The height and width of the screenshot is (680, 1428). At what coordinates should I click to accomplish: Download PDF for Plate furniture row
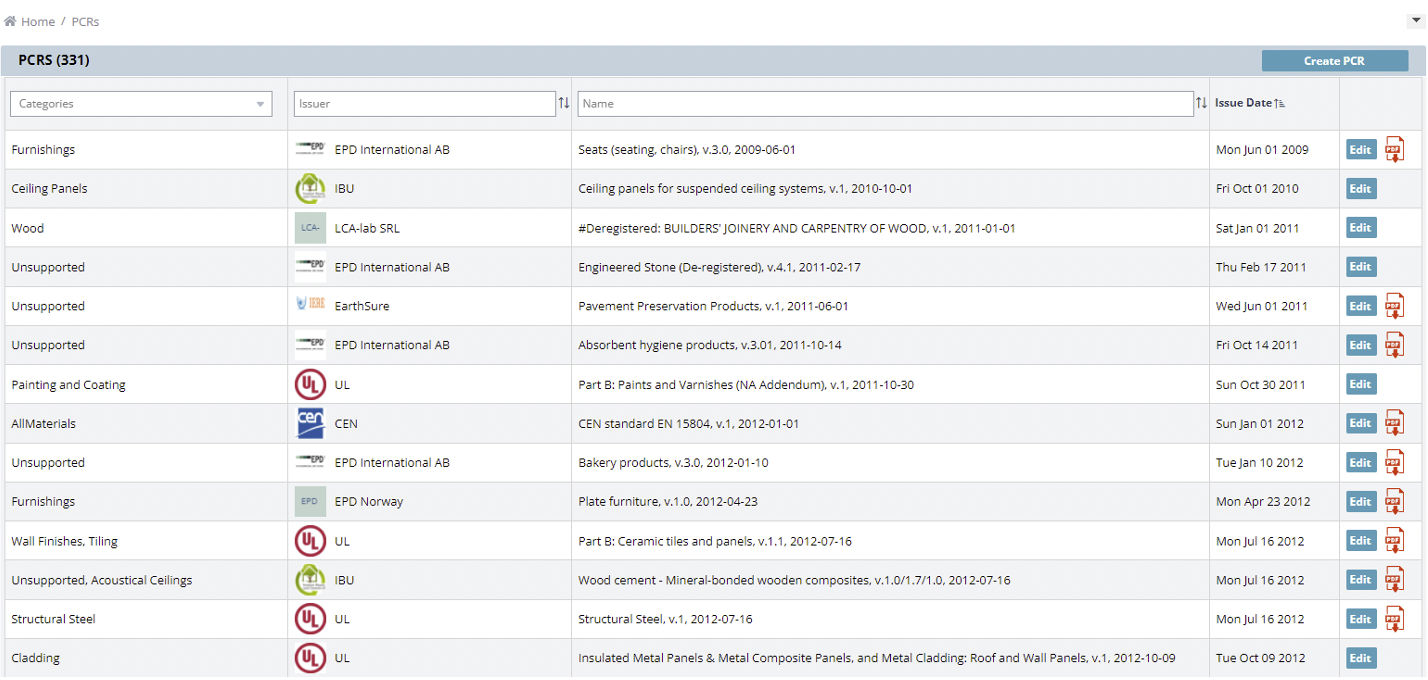[1394, 501]
